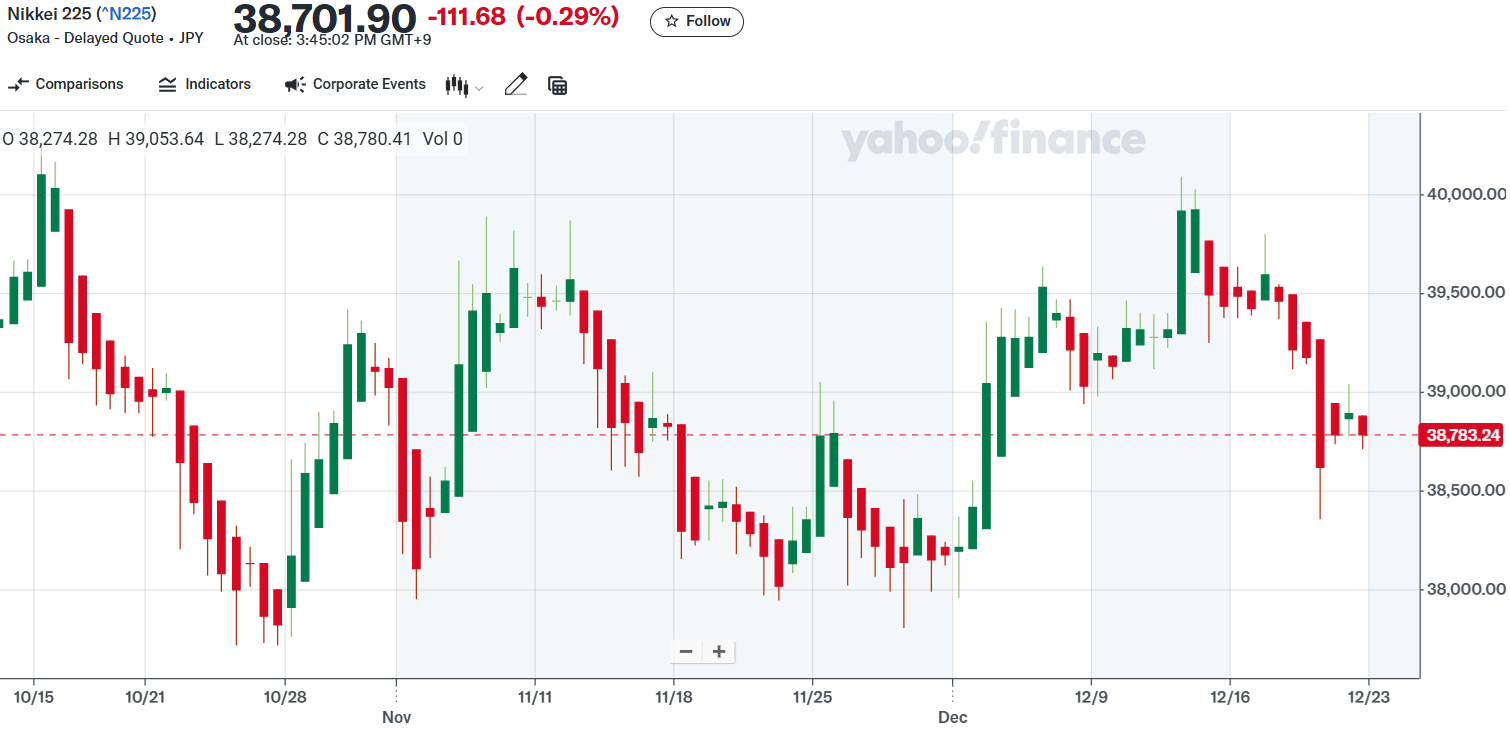The width and height of the screenshot is (1510, 731).
Task: Zoom out with the minus button
Action: [686, 652]
